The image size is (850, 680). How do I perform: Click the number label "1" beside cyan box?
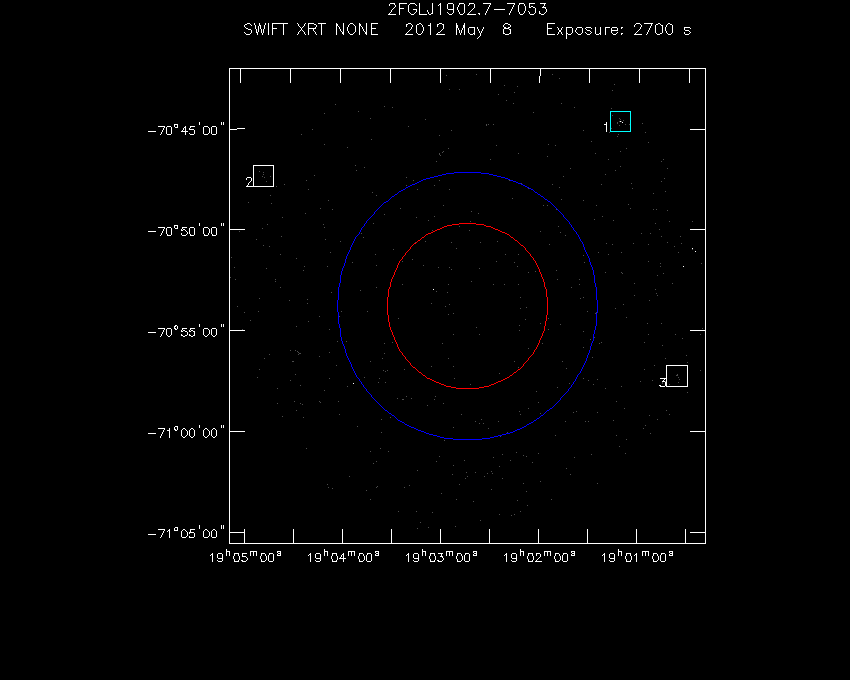(x=606, y=127)
